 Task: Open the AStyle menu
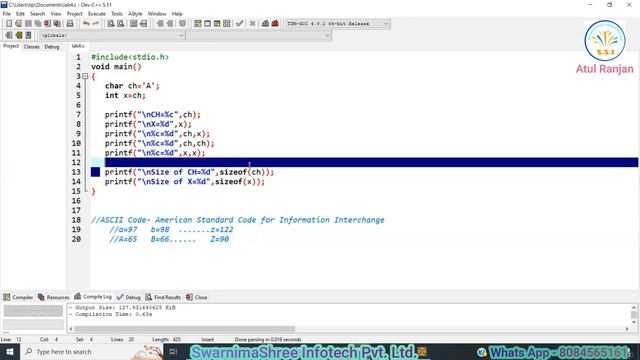click(x=135, y=13)
